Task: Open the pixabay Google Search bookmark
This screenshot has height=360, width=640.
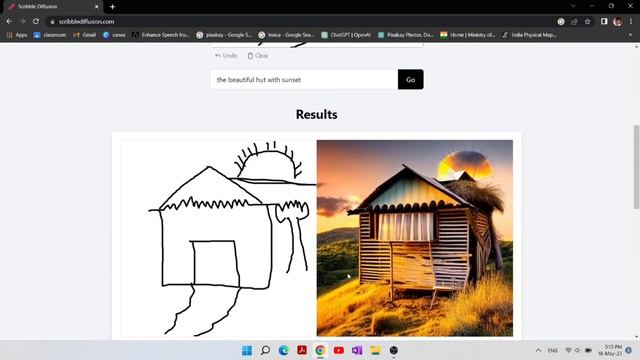Action: 224,35
